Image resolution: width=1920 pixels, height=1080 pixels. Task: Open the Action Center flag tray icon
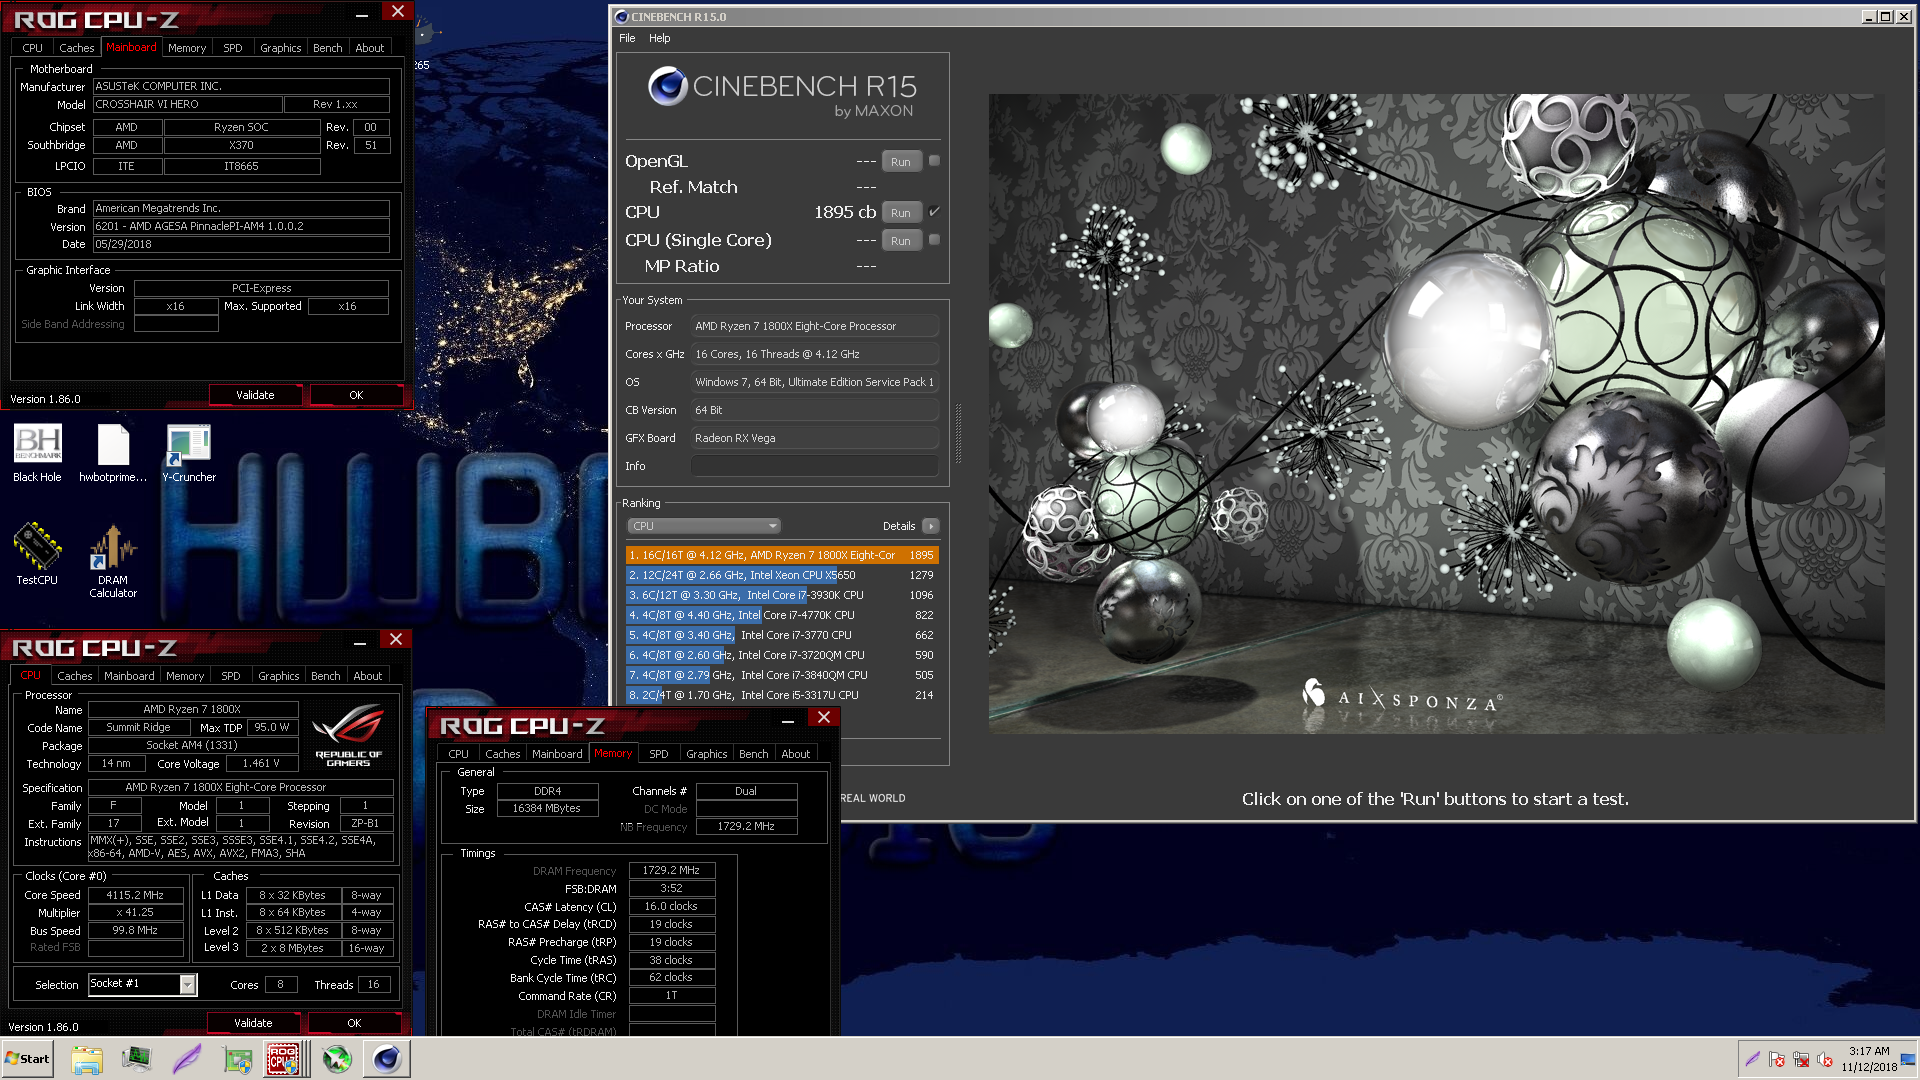coord(1777,1059)
